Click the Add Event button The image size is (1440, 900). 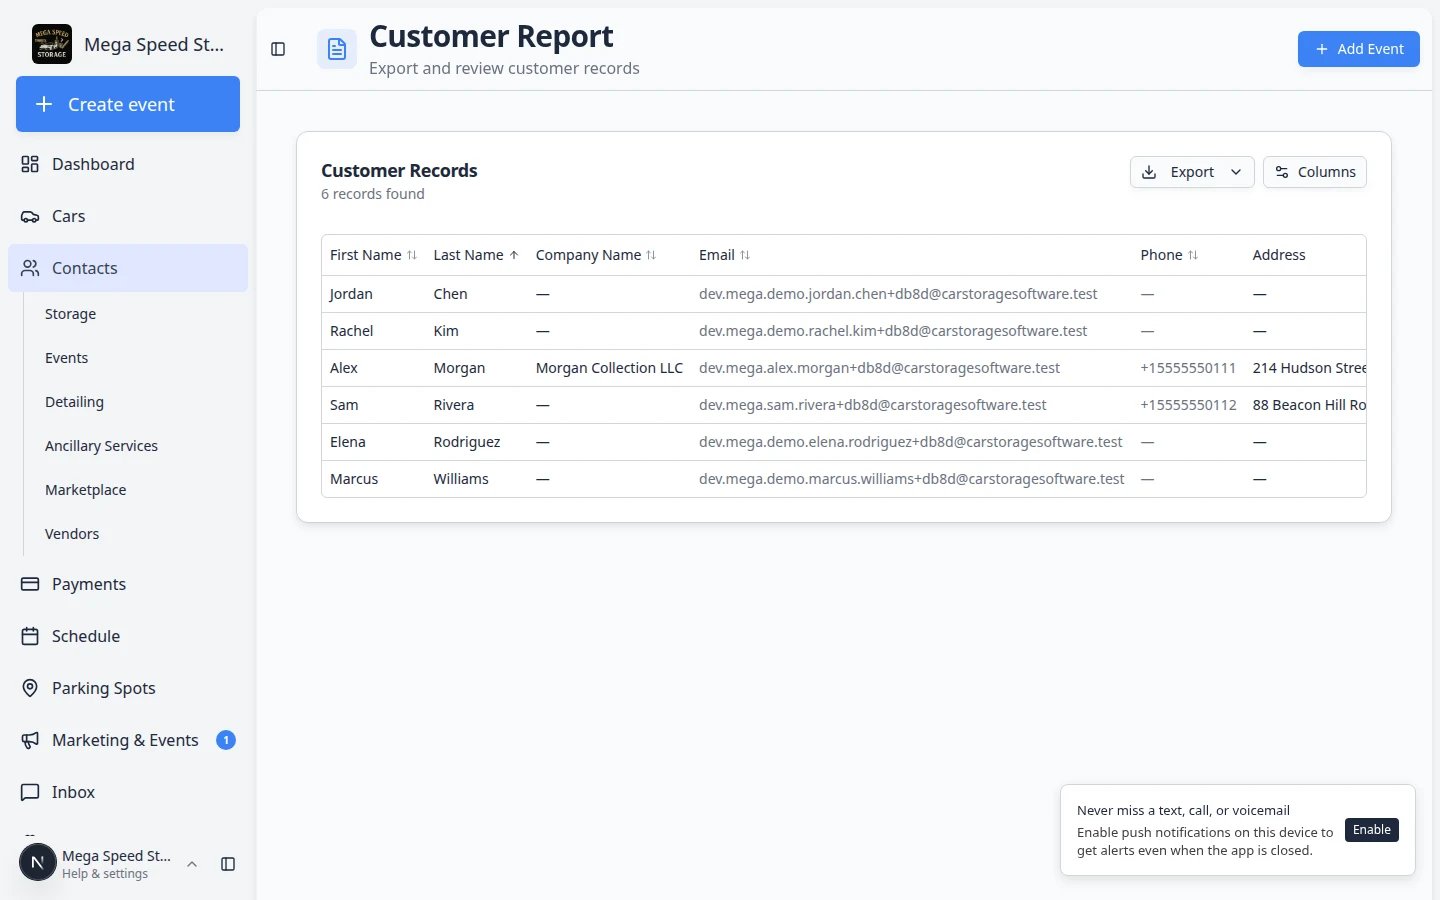(1358, 49)
